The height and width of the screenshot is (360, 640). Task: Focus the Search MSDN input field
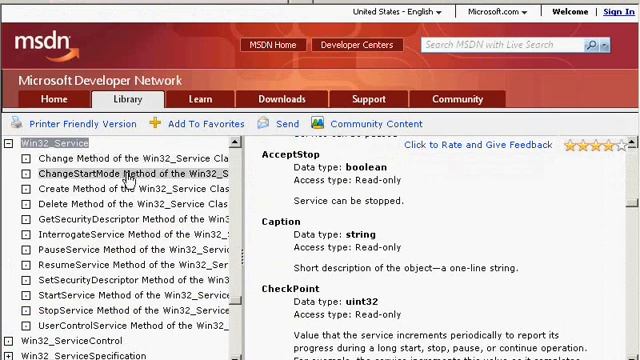[502, 45]
